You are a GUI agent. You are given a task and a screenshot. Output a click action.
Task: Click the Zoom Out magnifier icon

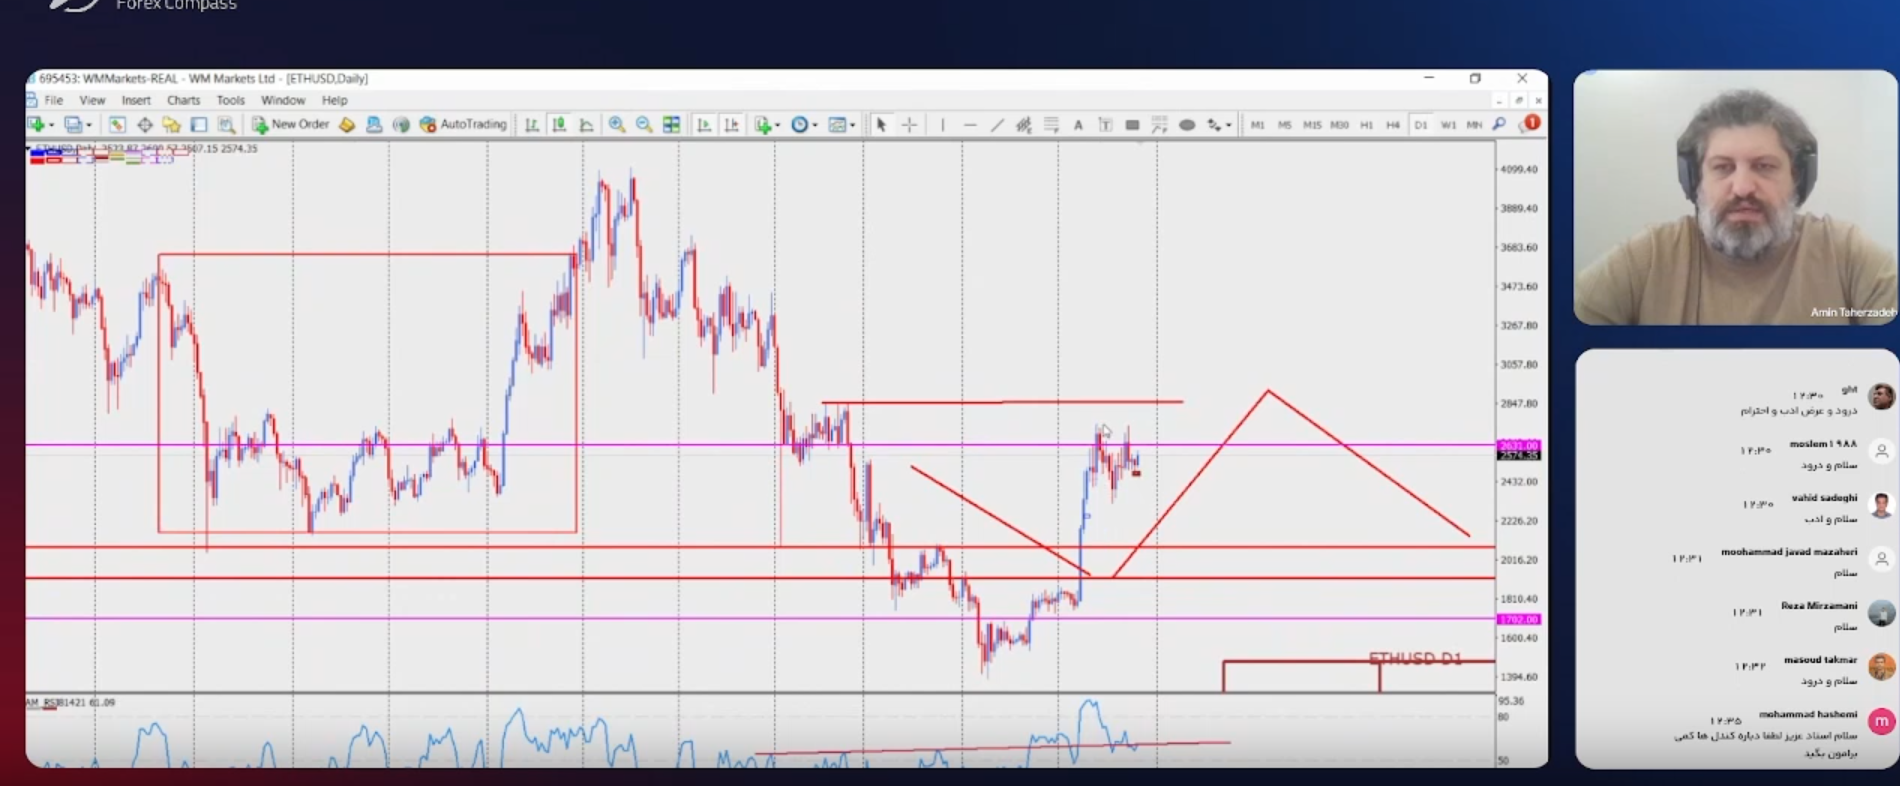click(644, 125)
